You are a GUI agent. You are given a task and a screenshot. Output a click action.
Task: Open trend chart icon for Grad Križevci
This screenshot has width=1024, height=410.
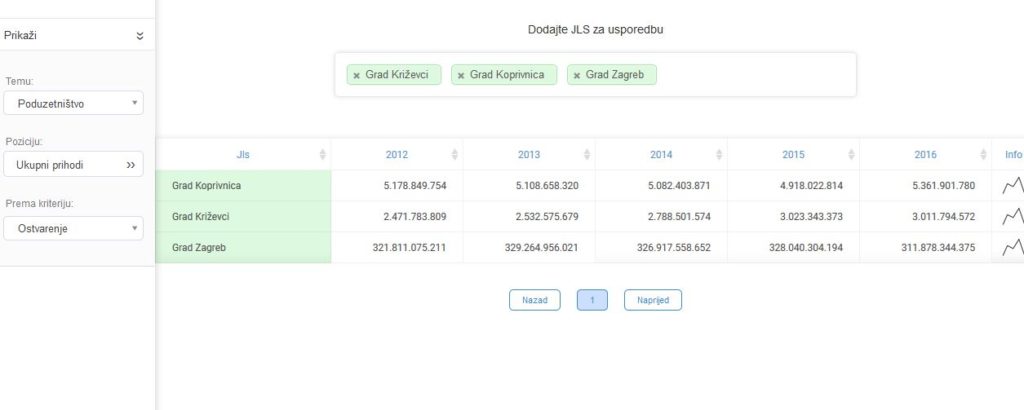(1012, 216)
